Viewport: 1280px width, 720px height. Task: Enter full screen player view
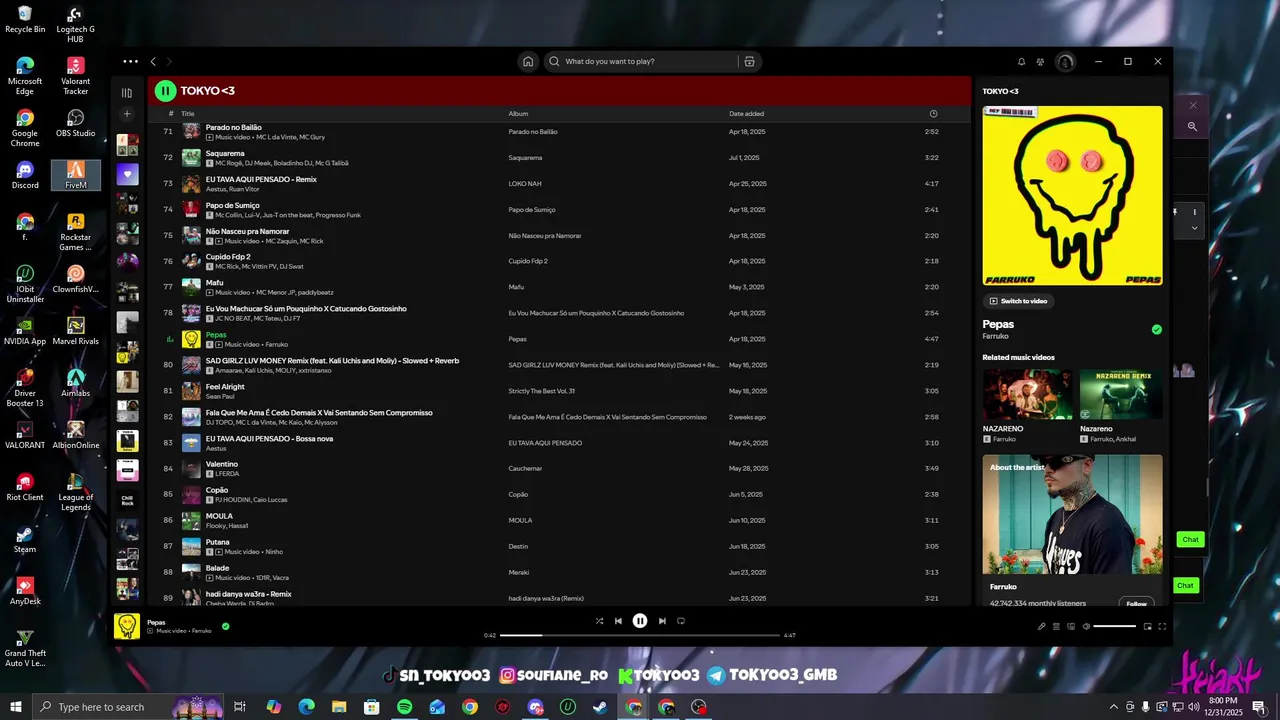[x=1162, y=626]
